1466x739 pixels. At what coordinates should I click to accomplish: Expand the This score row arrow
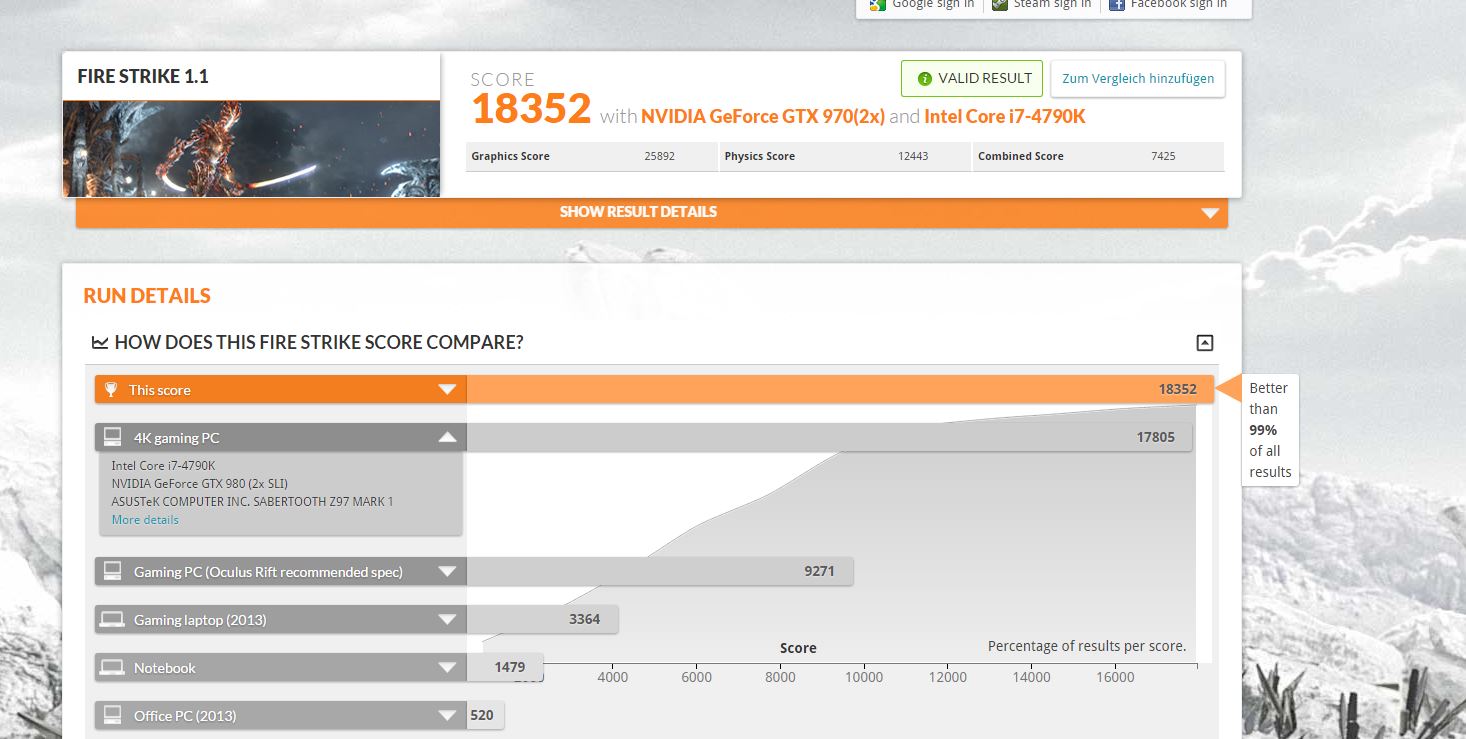pos(447,390)
